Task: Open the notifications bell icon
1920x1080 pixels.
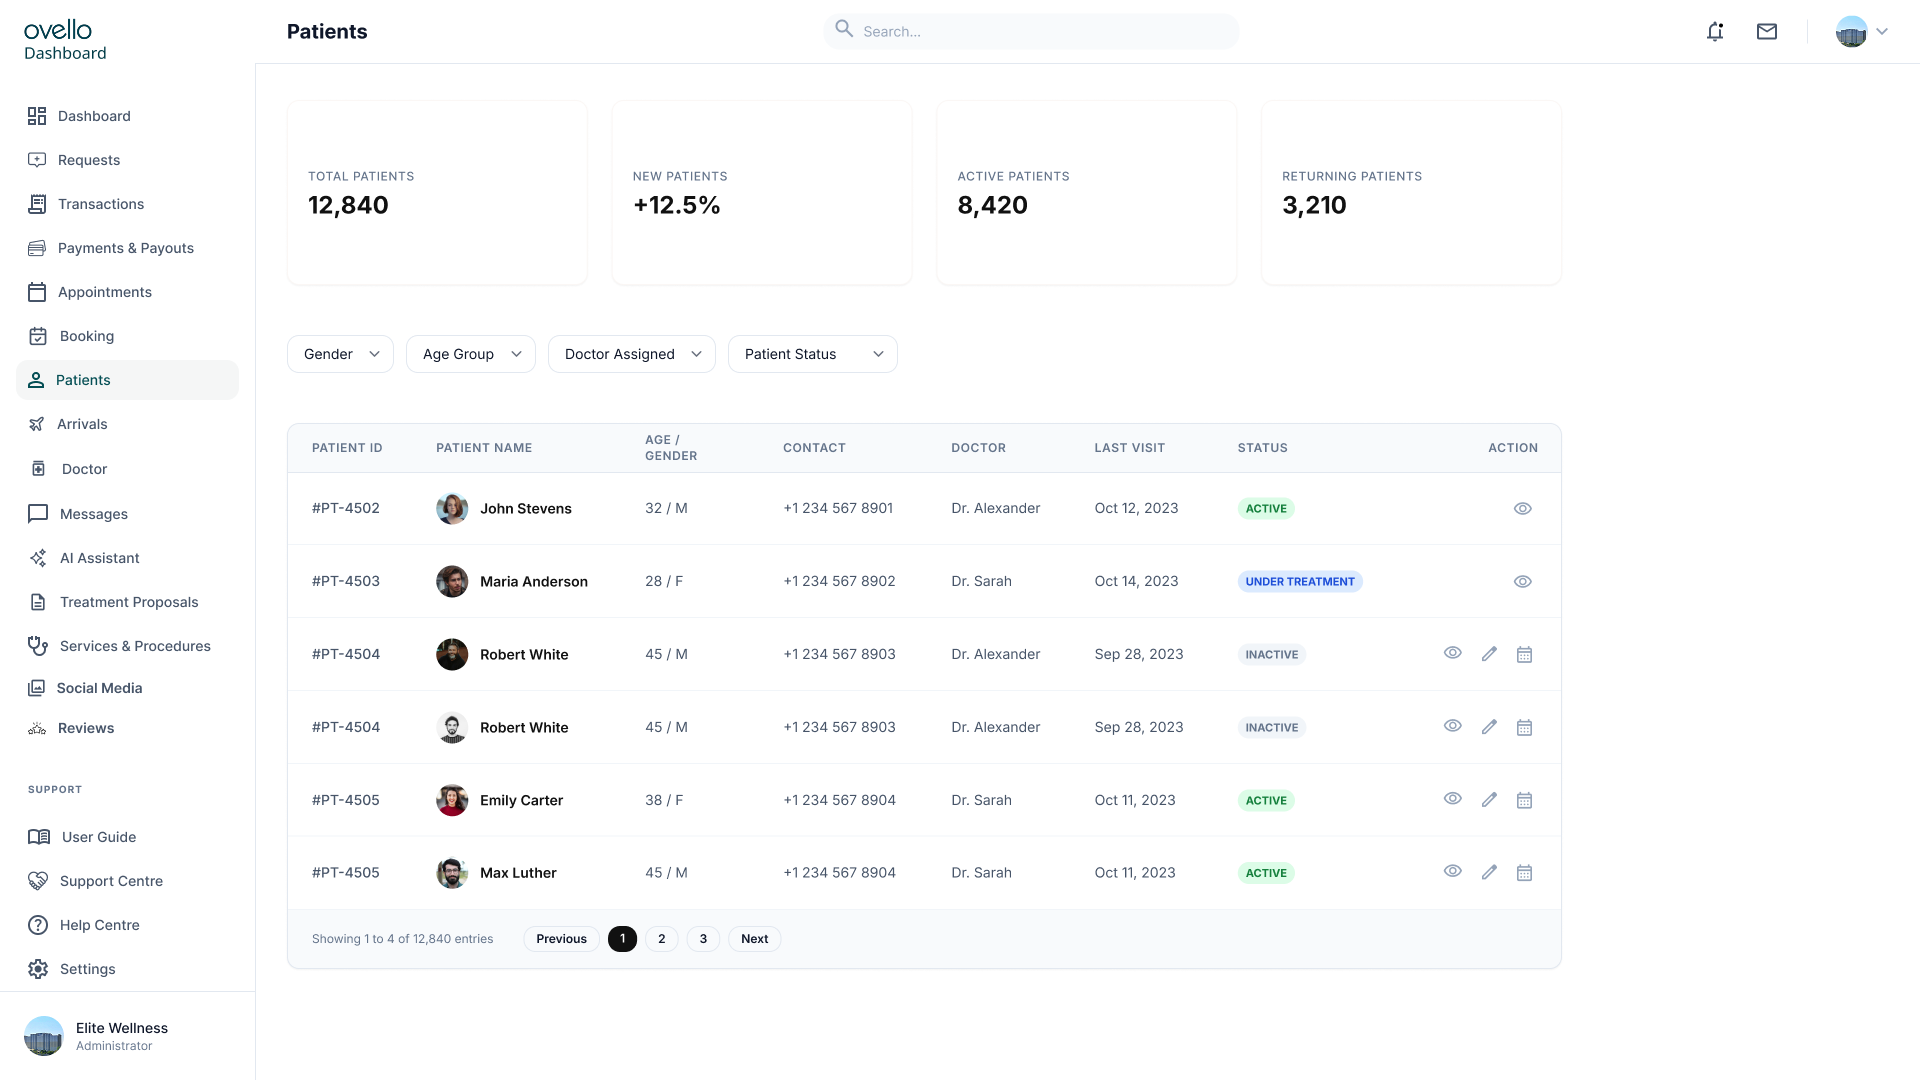Action: (x=1715, y=32)
